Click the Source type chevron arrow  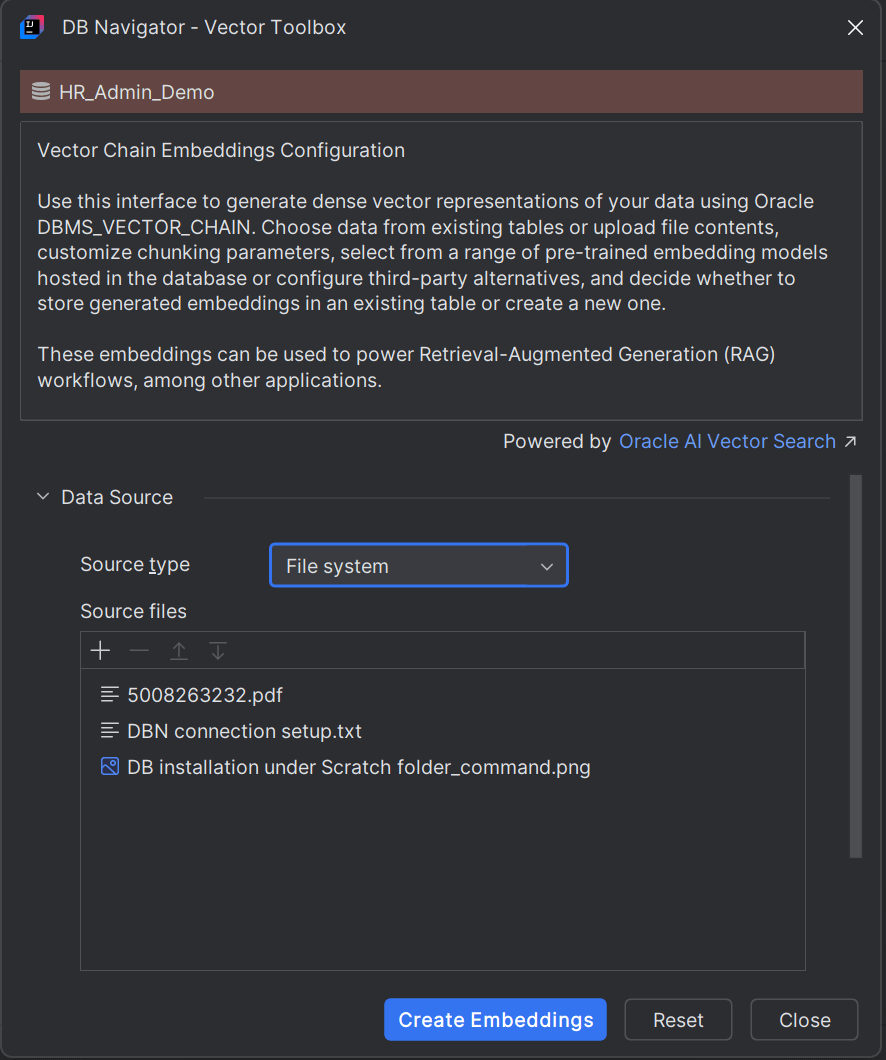pos(547,565)
